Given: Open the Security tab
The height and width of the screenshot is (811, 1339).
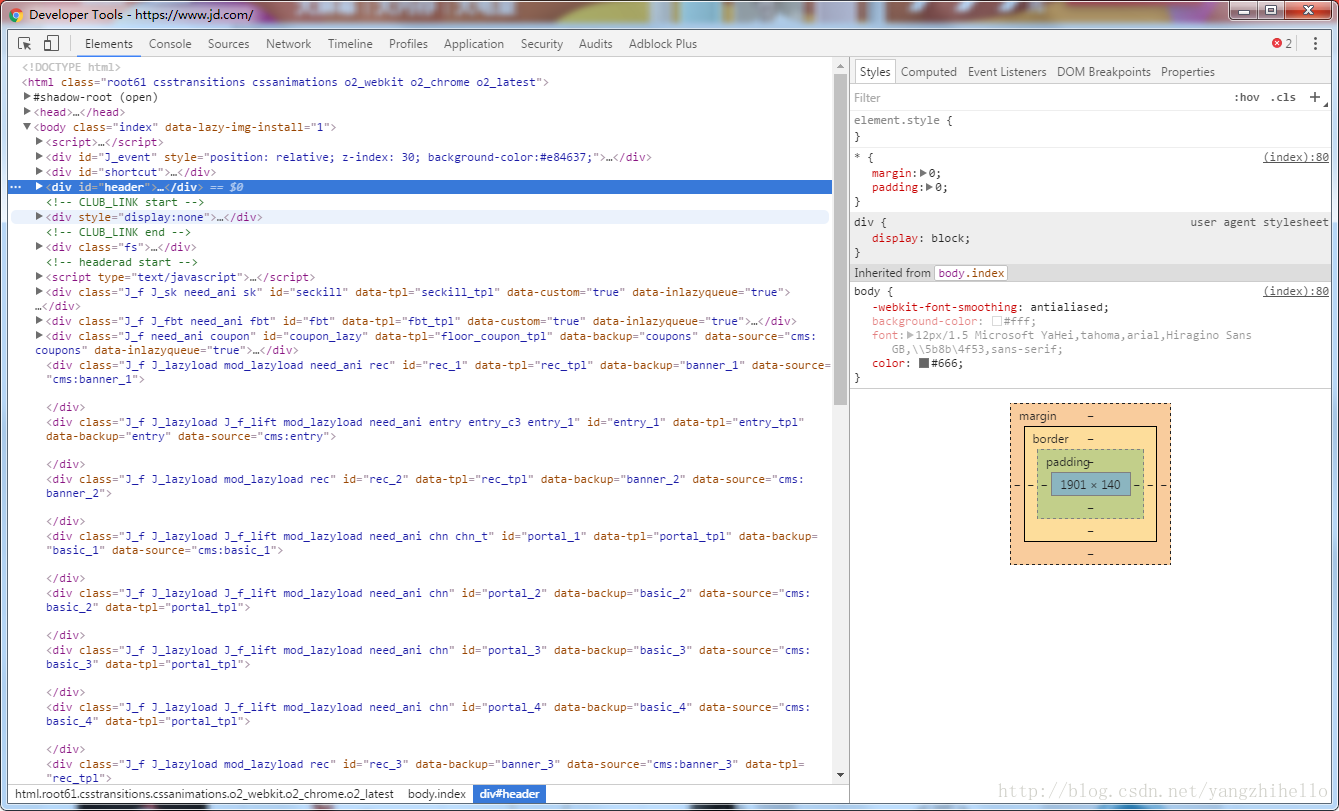Looking at the screenshot, I should point(542,44).
